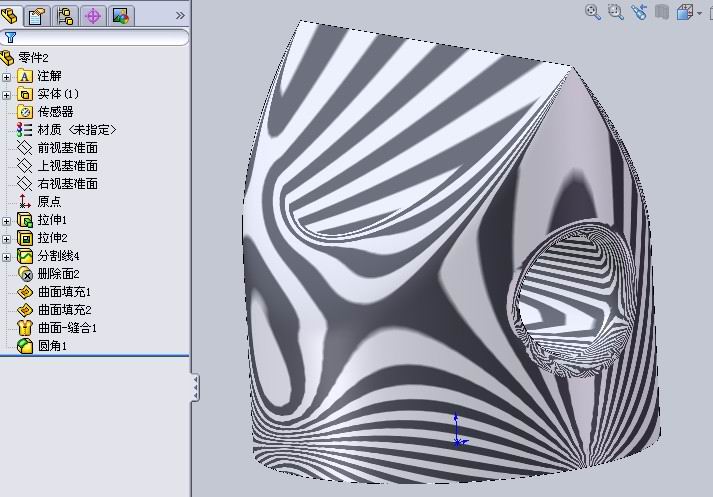
Task: Expand the 注解 annotations folder
Action: pos(6,77)
